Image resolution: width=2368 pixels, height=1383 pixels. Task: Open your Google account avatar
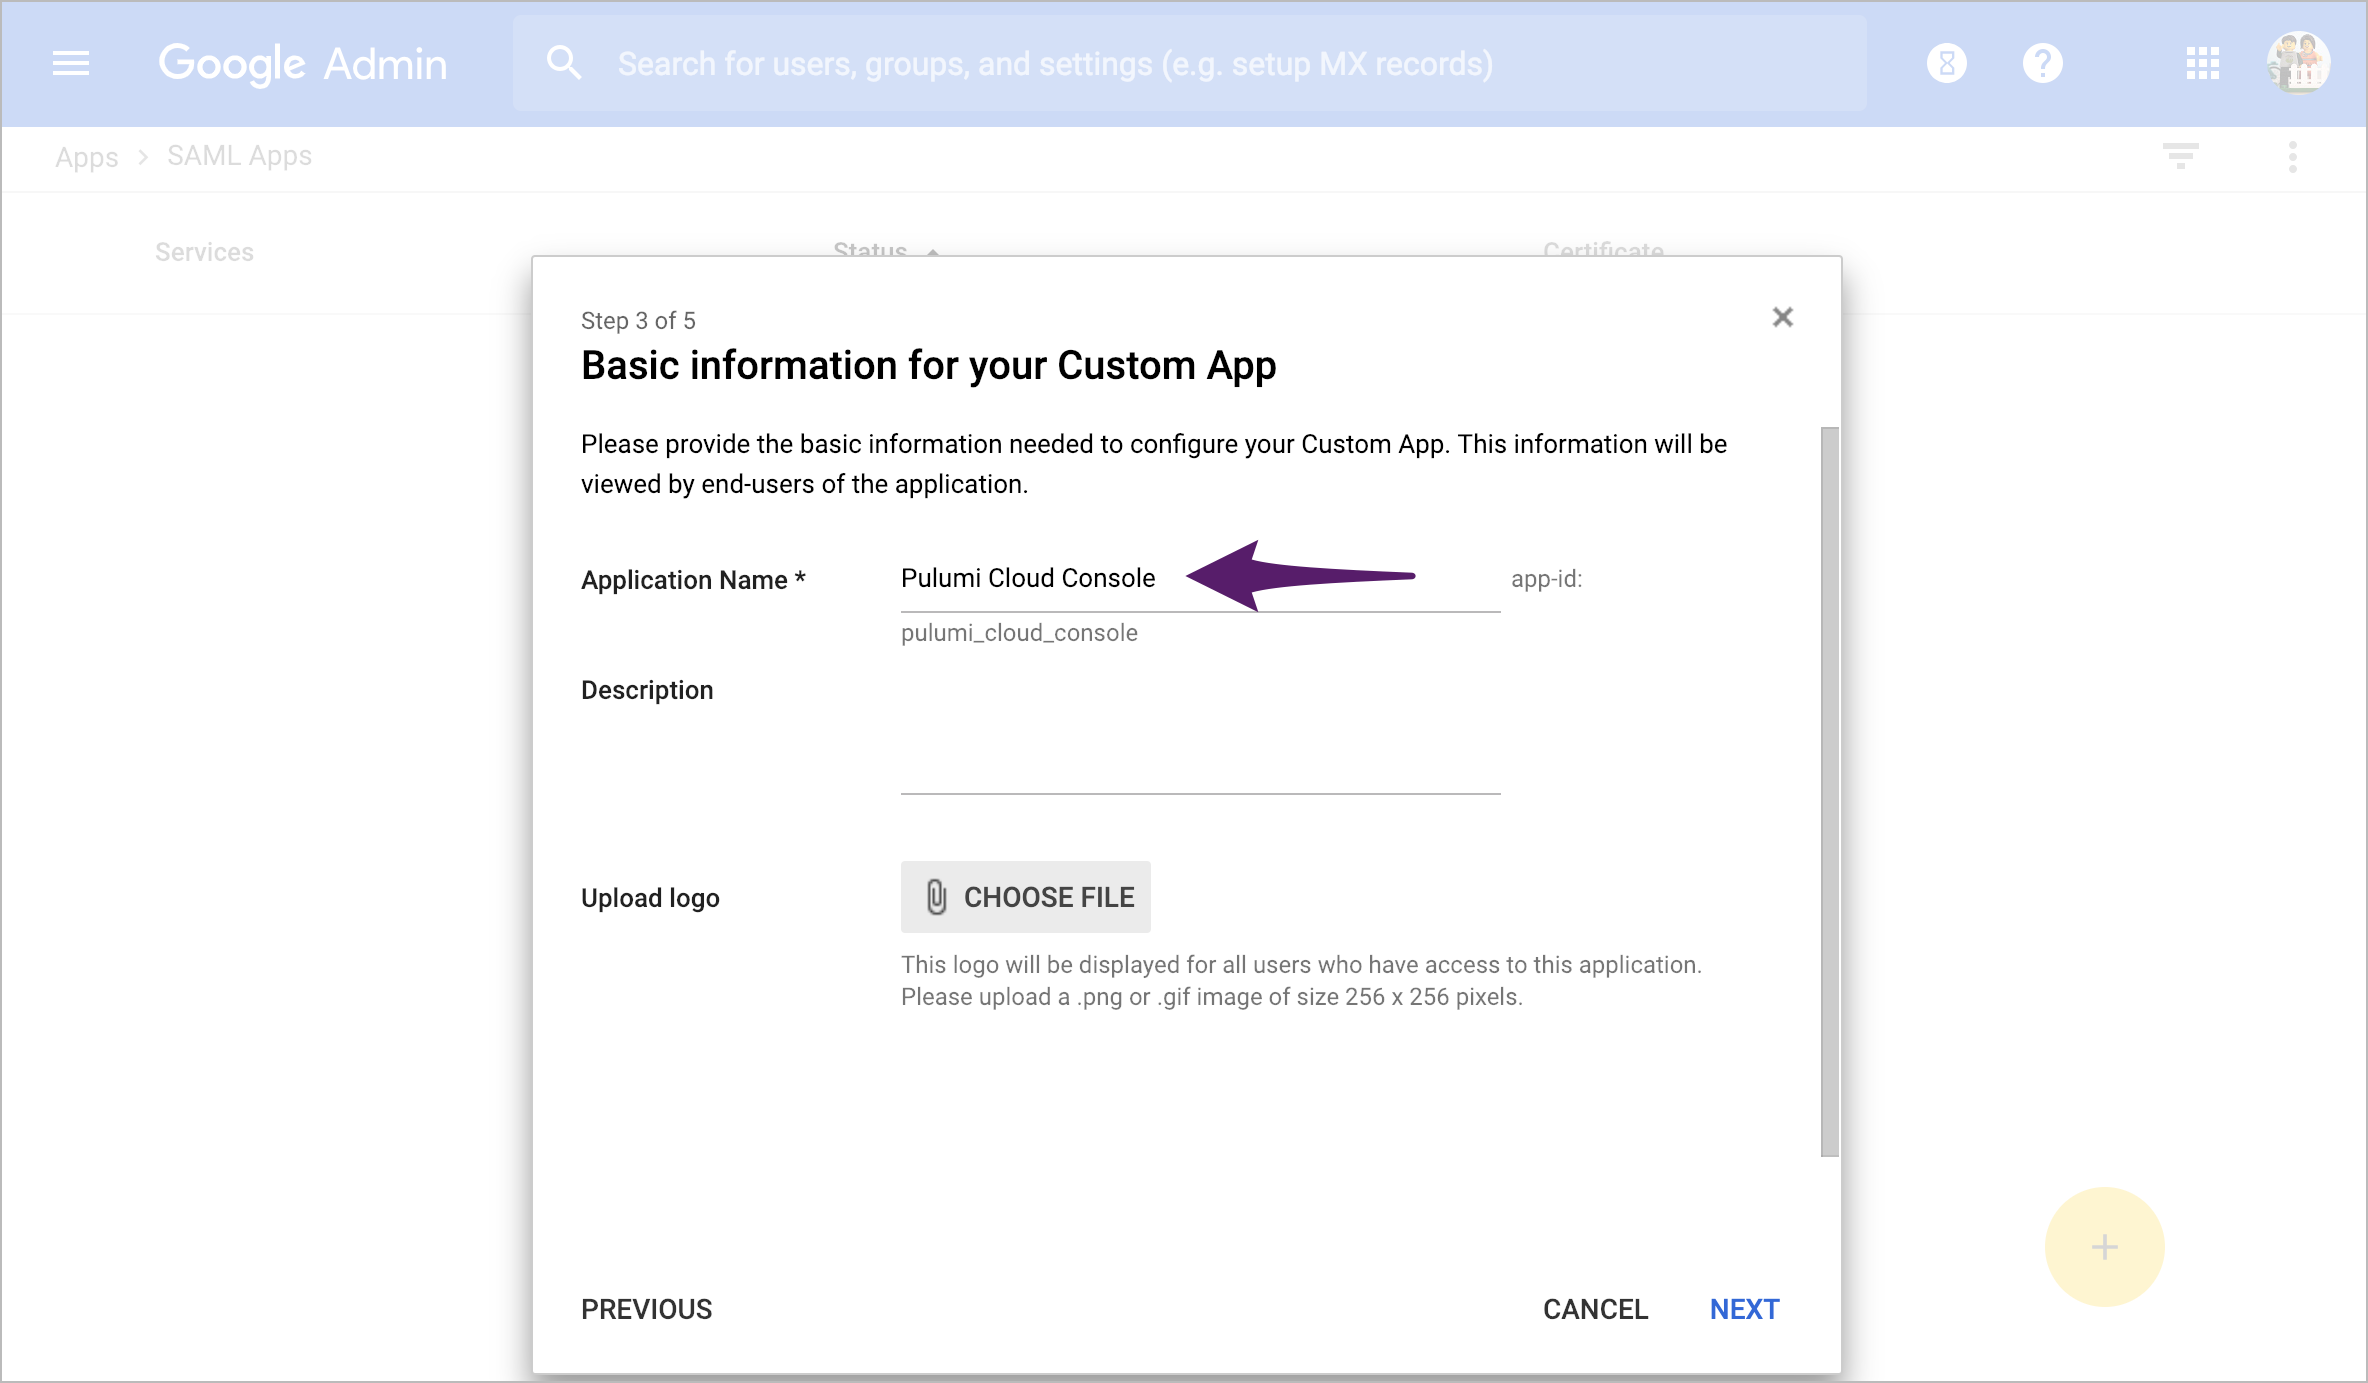(x=2298, y=62)
